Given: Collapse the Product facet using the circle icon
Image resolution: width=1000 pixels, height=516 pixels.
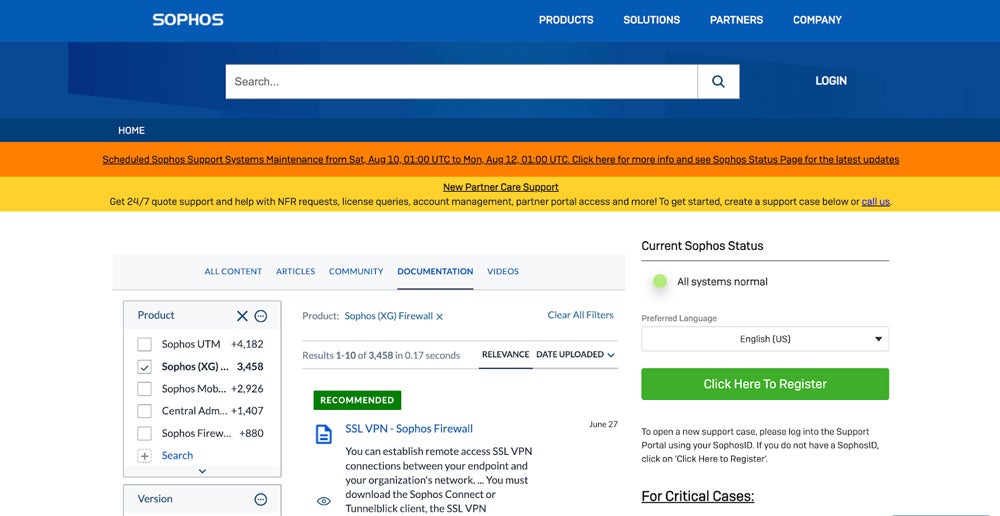Looking at the screenshot, I should [261, 316].
